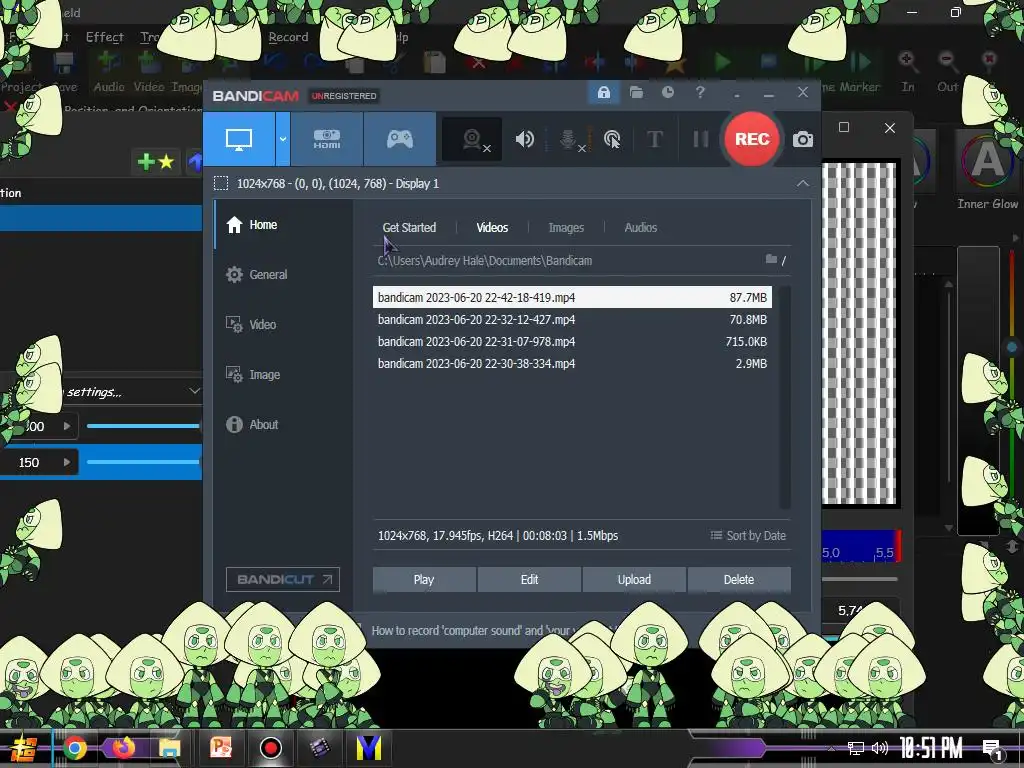Switch to Images tab

point(566,228)
